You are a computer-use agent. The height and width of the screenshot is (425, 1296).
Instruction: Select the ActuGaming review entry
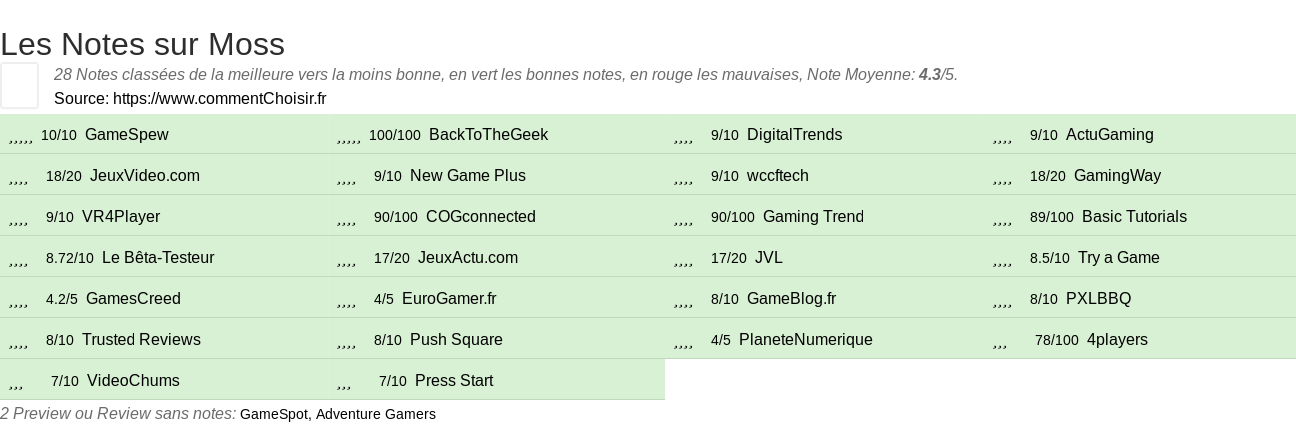(x=1109, y=135)
